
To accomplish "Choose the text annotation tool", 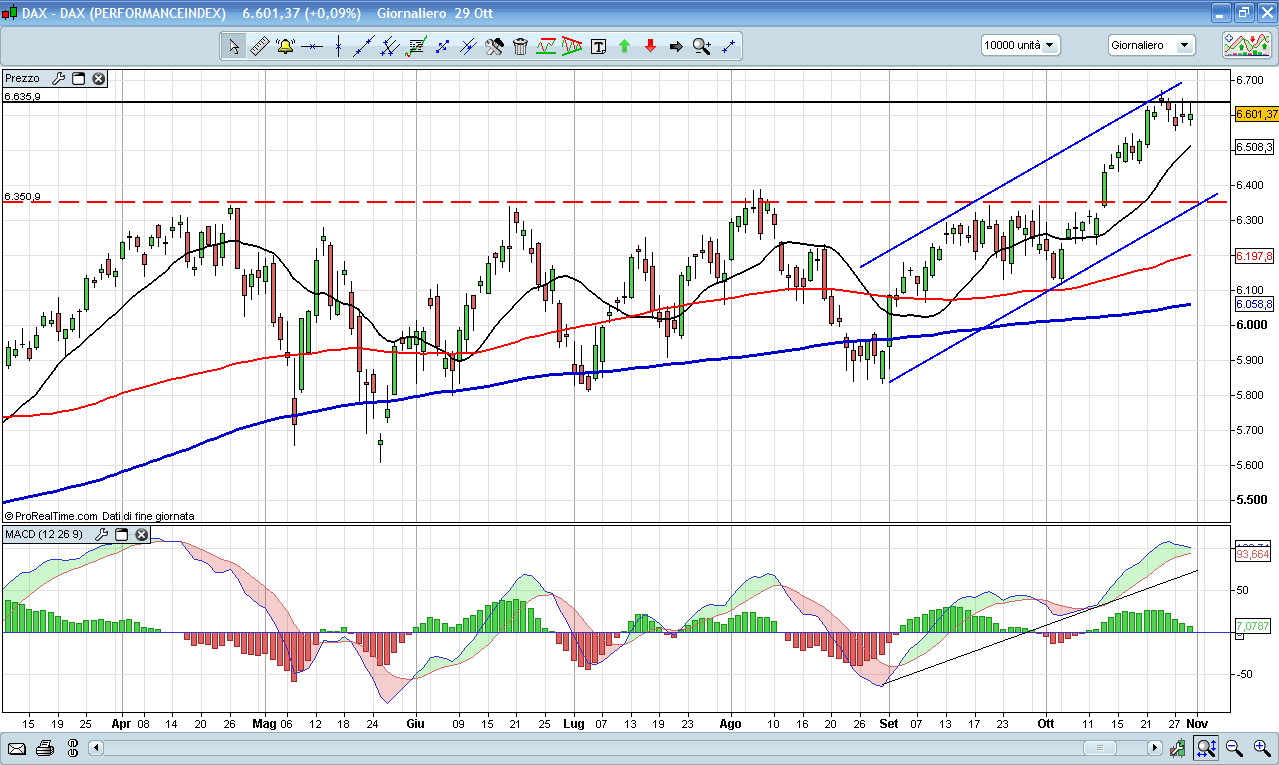I will pos(599,46).
